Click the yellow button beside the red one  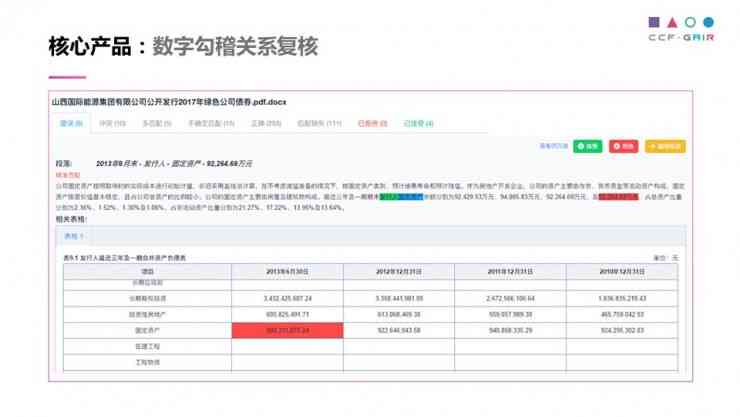(665, 146)
